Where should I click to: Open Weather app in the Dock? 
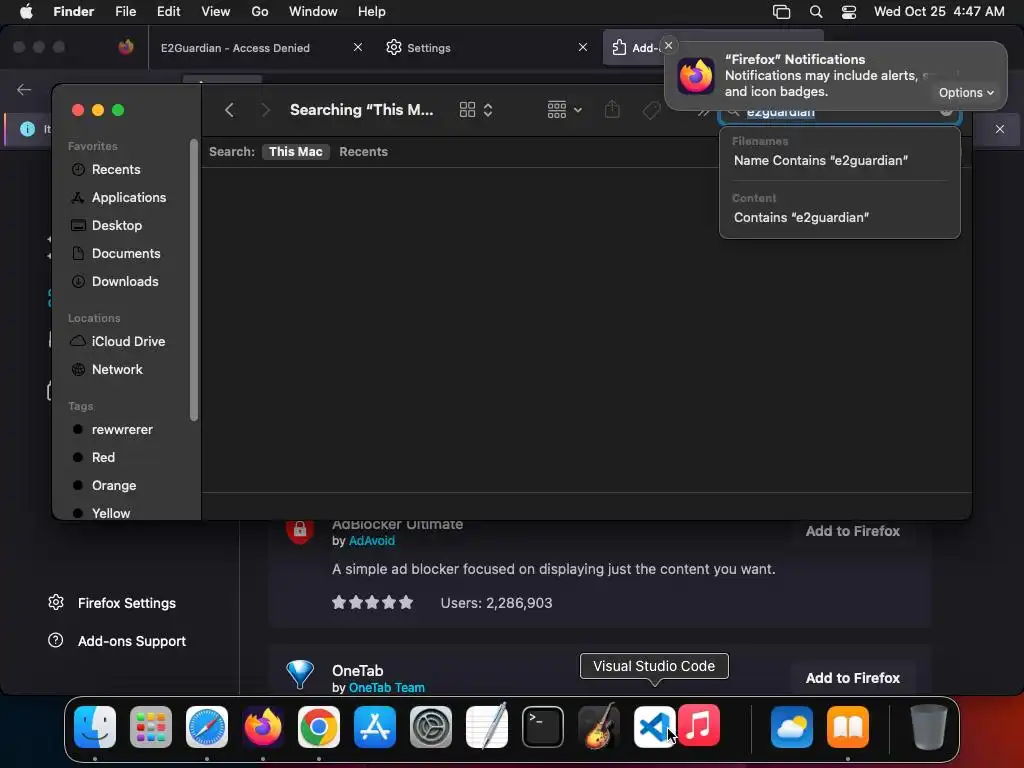(792, 726)
